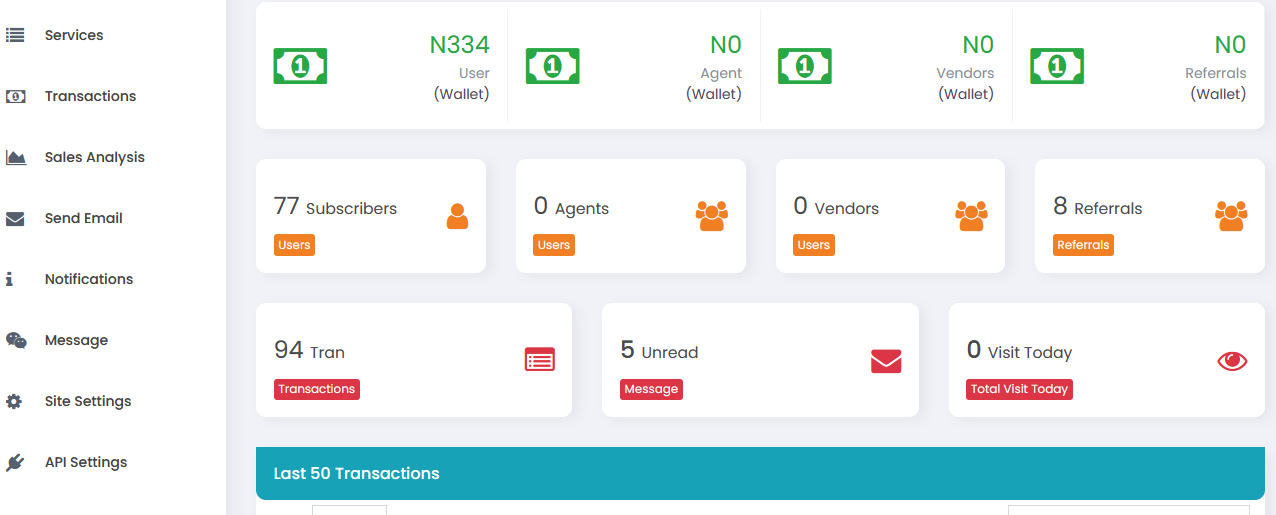The image size is (1276, 515).
Task: Open Sales Analysis in the sidebar
Action: coord(94,157)
